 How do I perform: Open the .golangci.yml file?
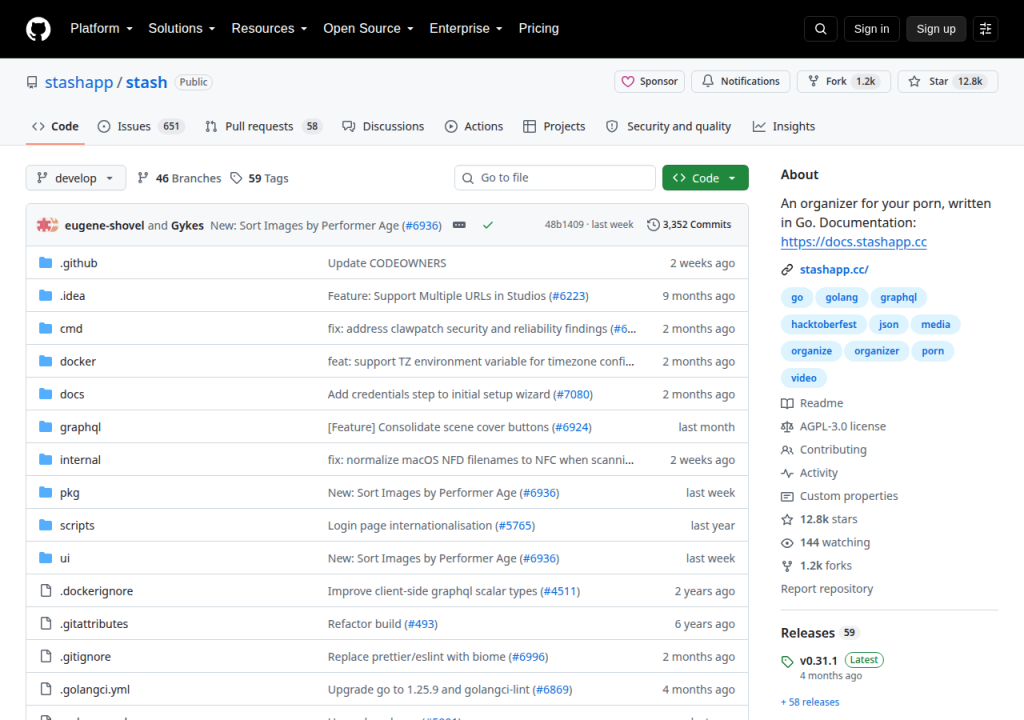(x=95, y=689)
